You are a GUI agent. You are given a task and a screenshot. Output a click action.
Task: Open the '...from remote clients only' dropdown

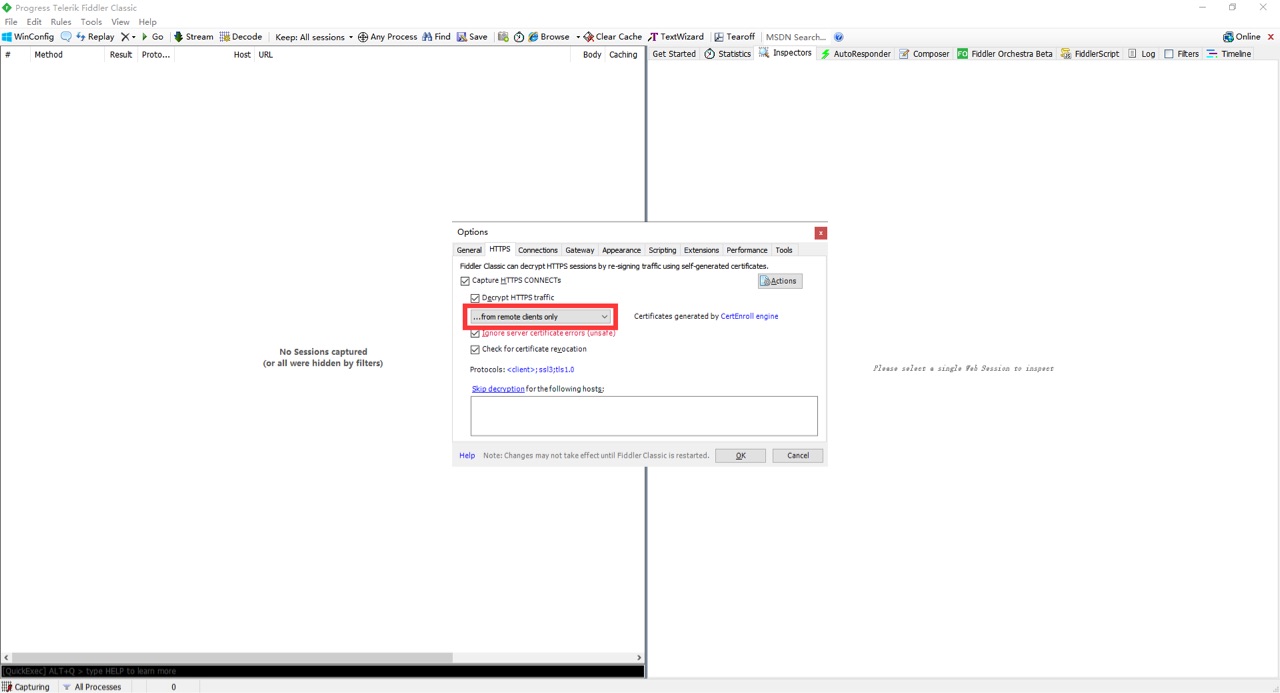coord(540,317)
